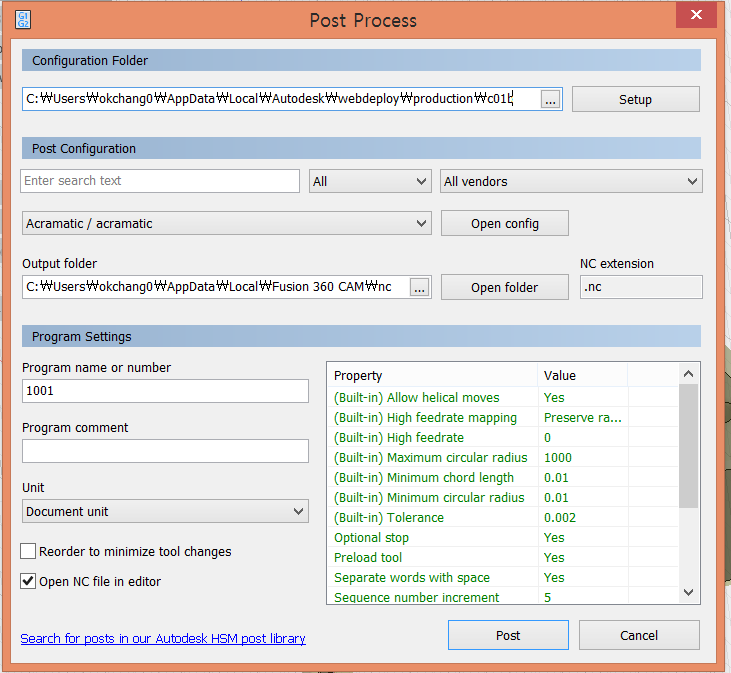Viewport: 731px width, 673px height.
Task: Open the All vendors dropdown
Action: [x=571, y=181]
